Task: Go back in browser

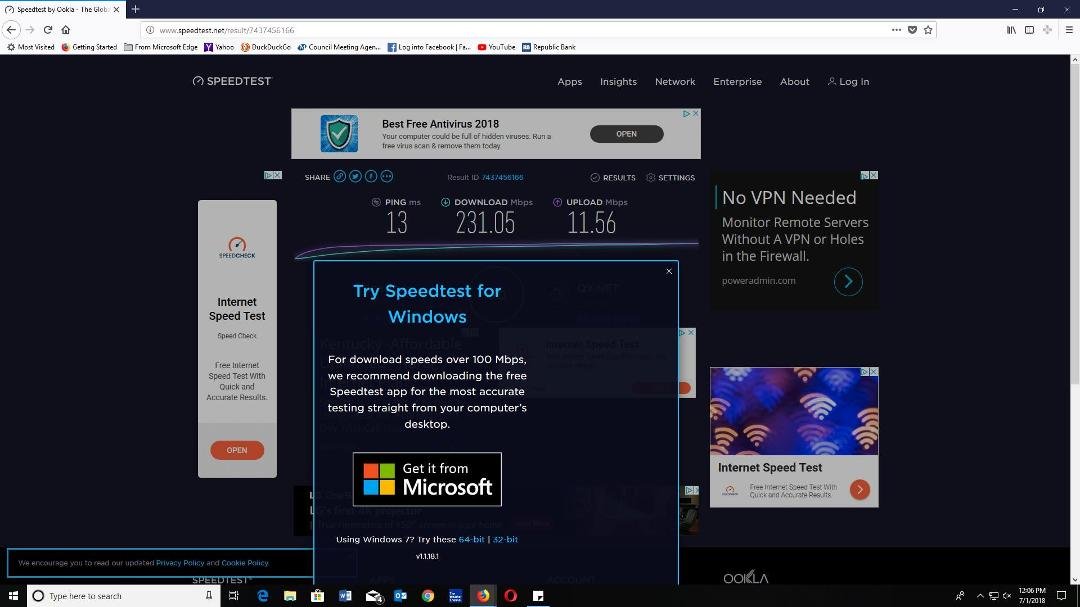Action: [x=12, y=30]
